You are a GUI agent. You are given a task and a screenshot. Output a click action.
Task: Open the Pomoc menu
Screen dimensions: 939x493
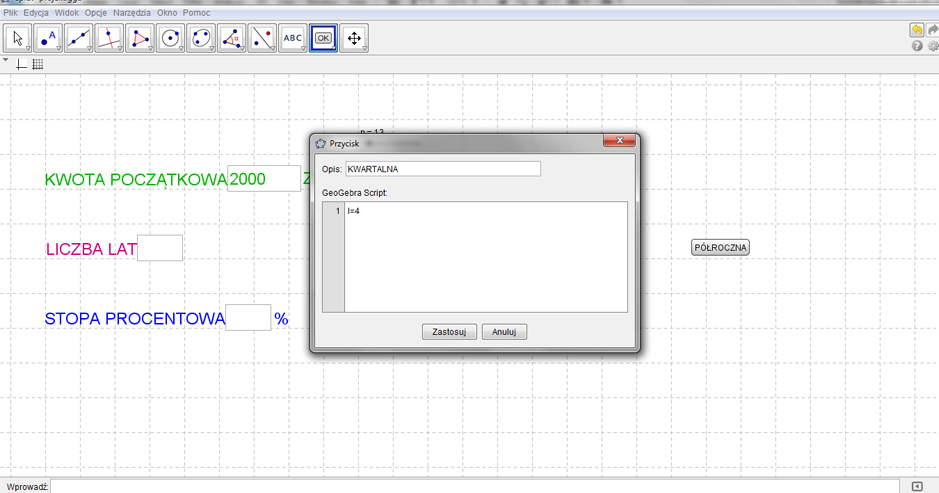196,13
